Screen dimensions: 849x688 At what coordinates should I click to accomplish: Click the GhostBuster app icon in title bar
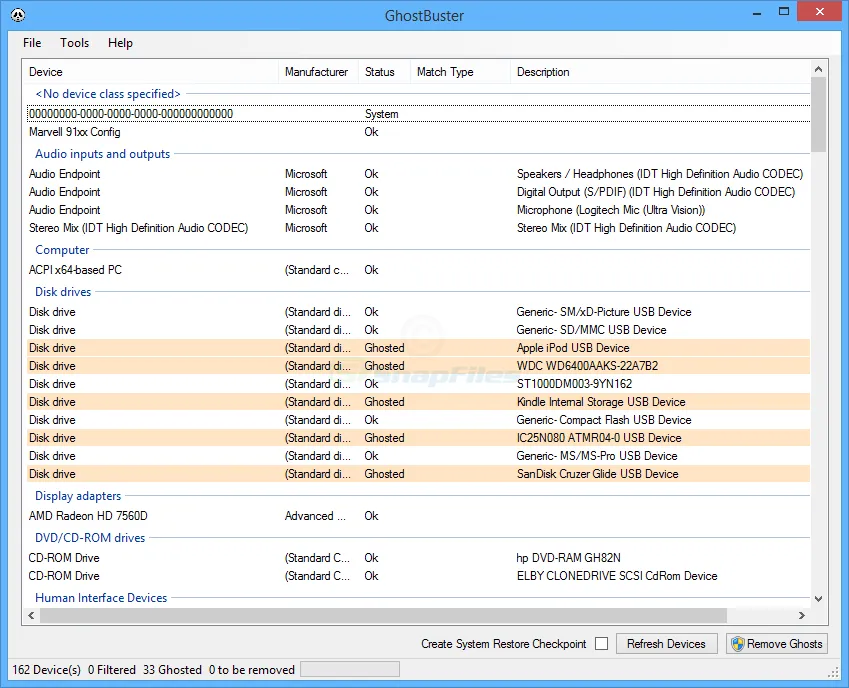click(18, 15)
